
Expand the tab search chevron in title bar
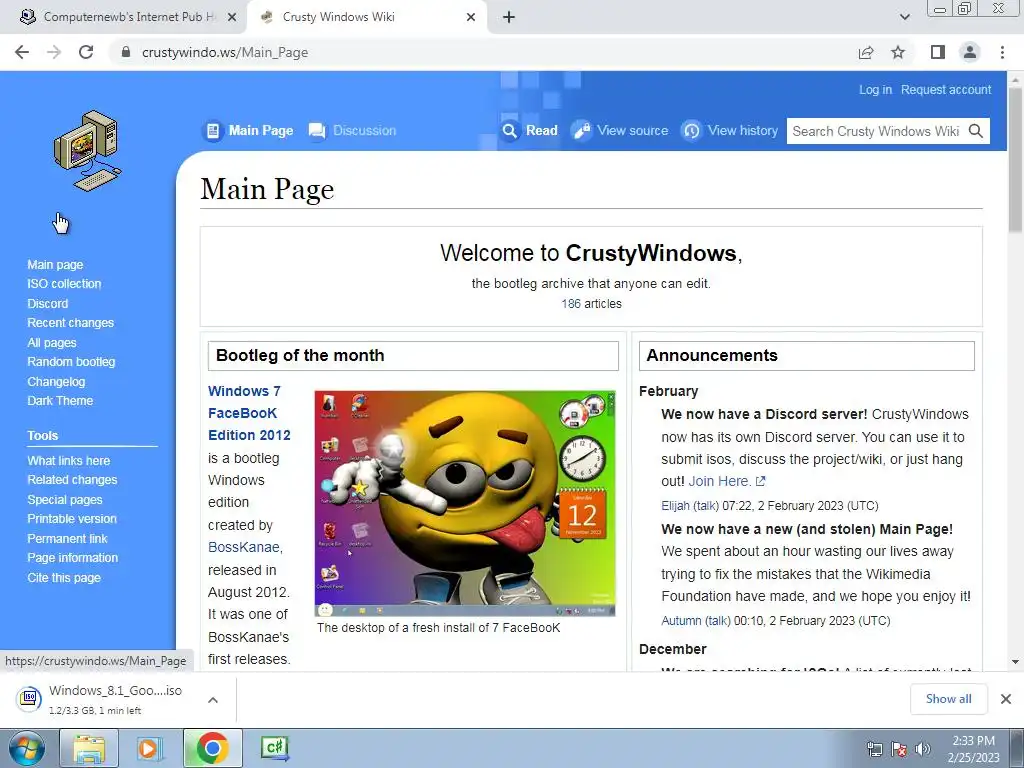904,17
